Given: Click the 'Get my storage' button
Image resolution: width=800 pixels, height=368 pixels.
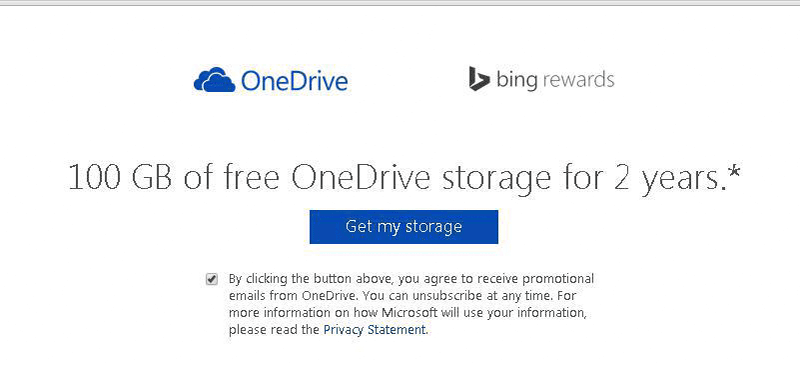Looking at the screenshot, I should pyautogui.click(x=404, y=227).
